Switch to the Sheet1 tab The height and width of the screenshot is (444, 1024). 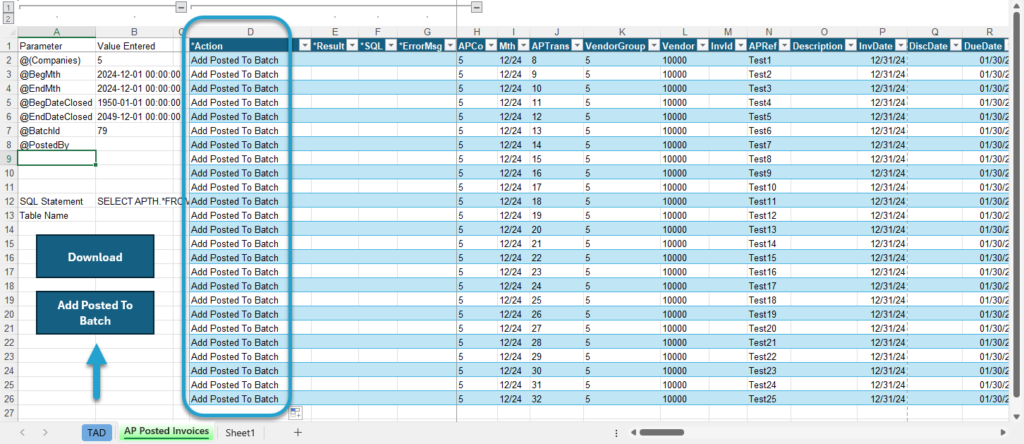[240, 432]
